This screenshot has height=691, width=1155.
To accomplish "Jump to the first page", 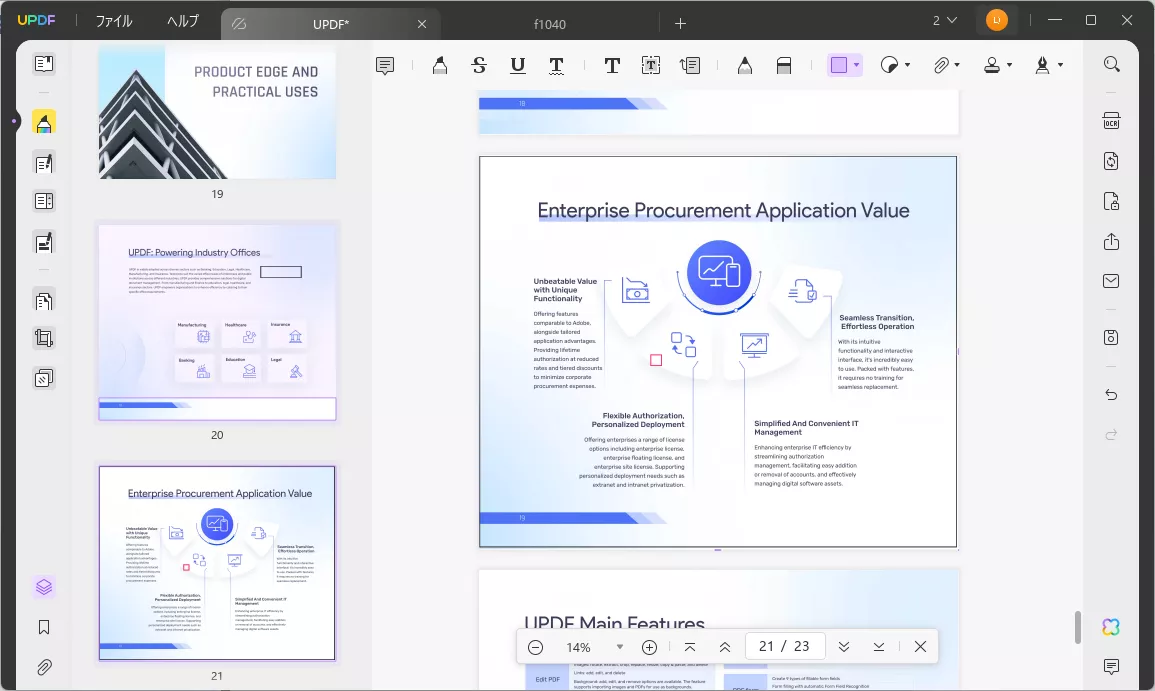I will 689,647.
